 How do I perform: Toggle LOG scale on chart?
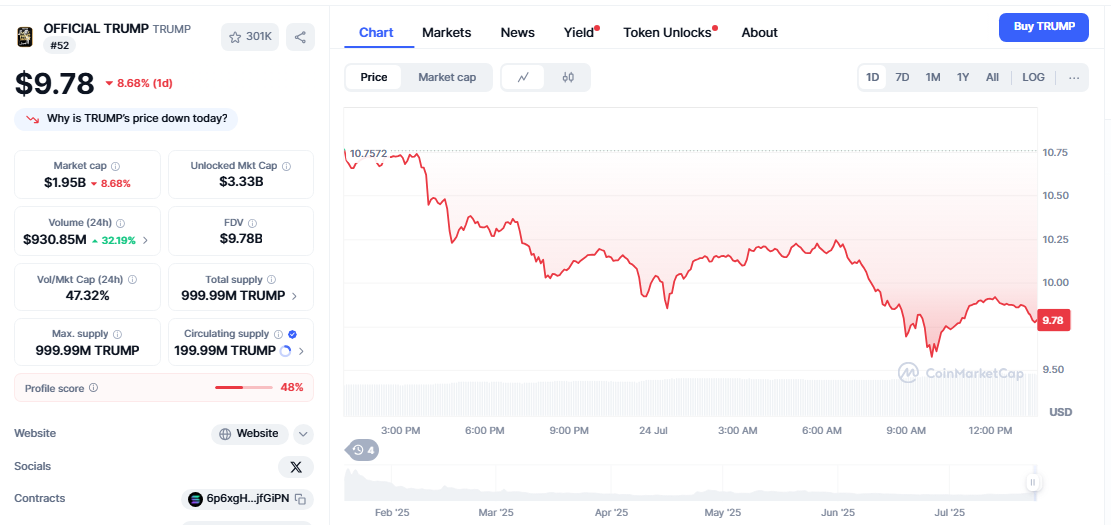[1033, 77]
